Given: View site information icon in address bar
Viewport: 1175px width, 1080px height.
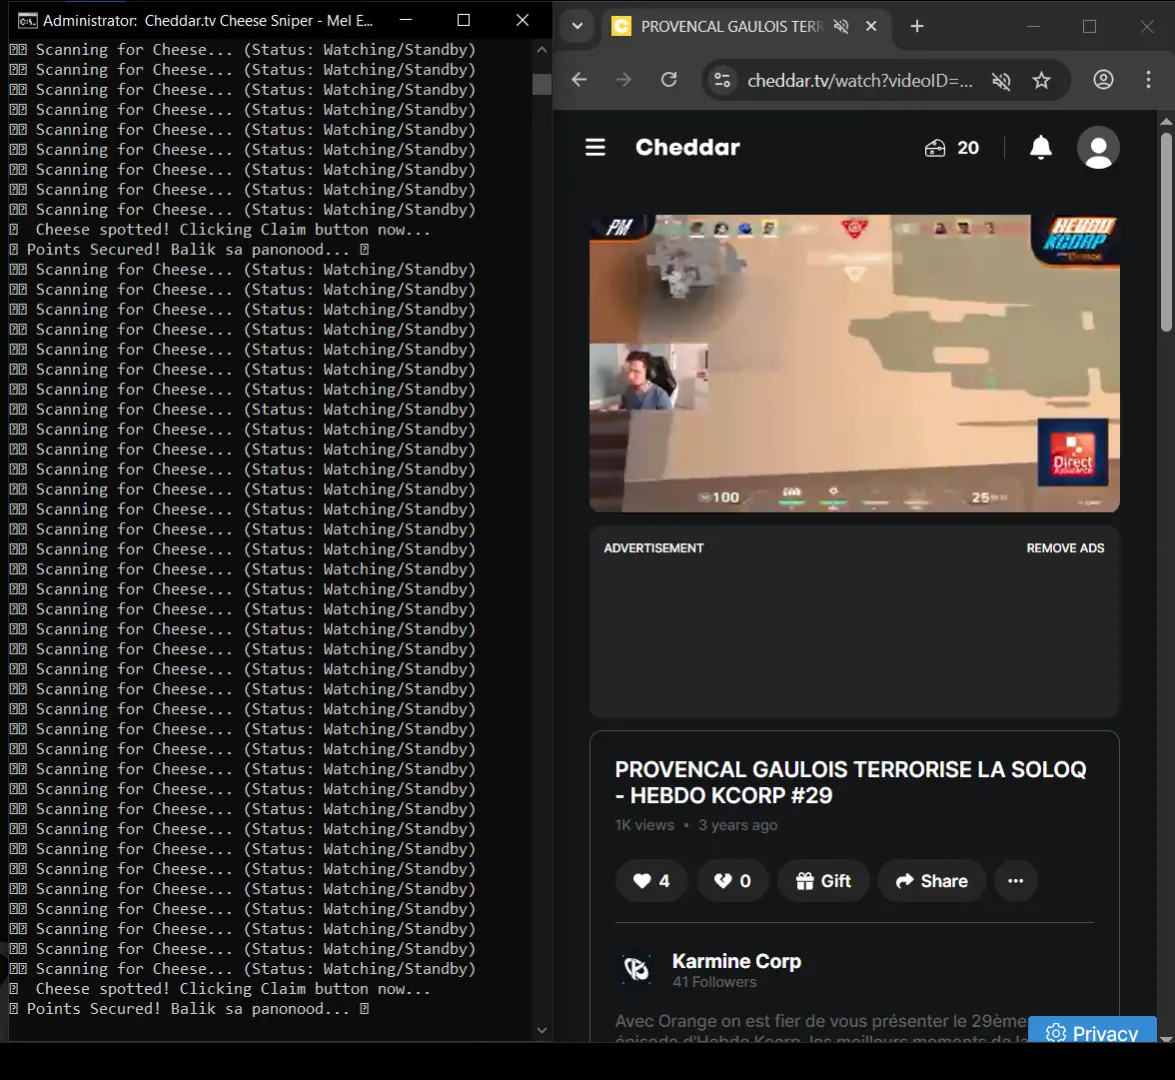Looking at the screenshot, I should [722, 79].
